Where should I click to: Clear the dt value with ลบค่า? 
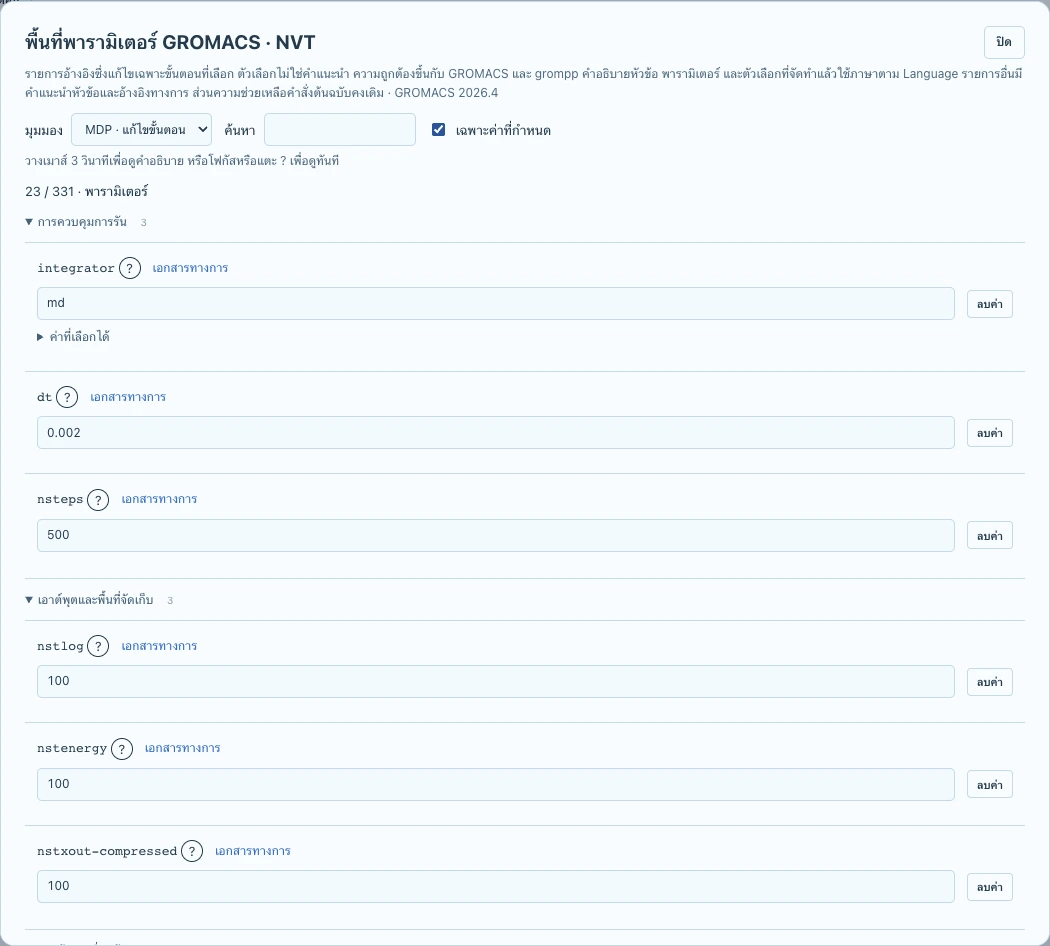pyautogui.click(x=990, y=434)
